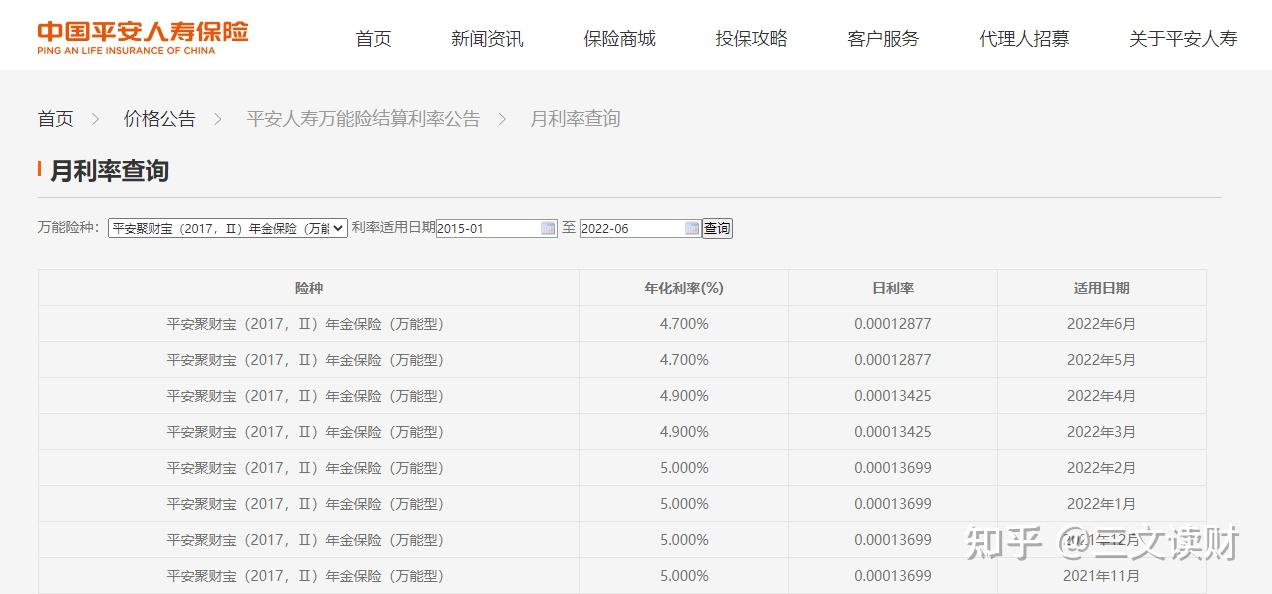
Task: Click the 5.000% rate in the 2022年1月 row
Action: click(x=684, y=504)
